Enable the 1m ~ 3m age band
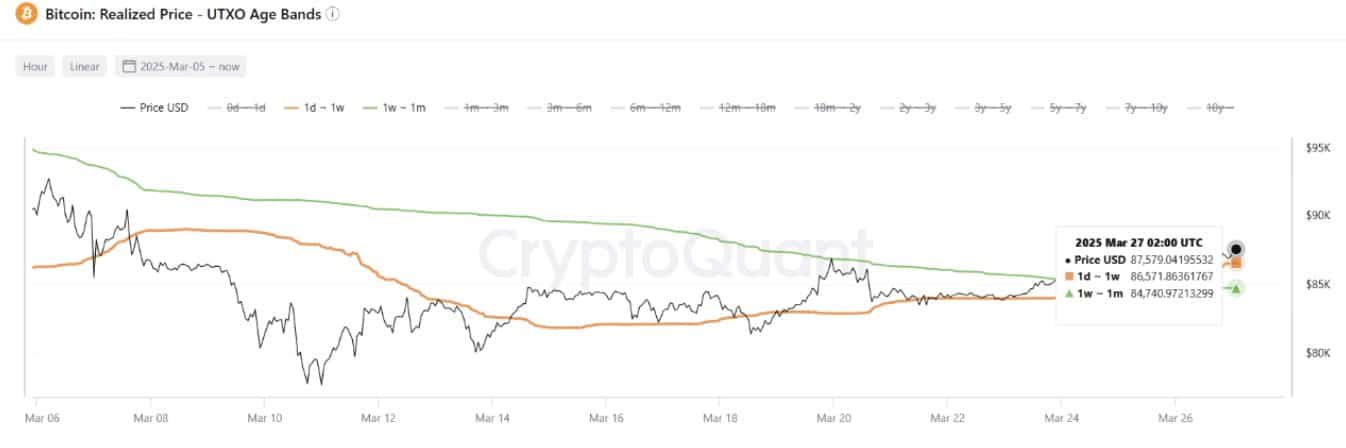The height and width of the screenshot is (448, 1346). [x=480, y=107]
